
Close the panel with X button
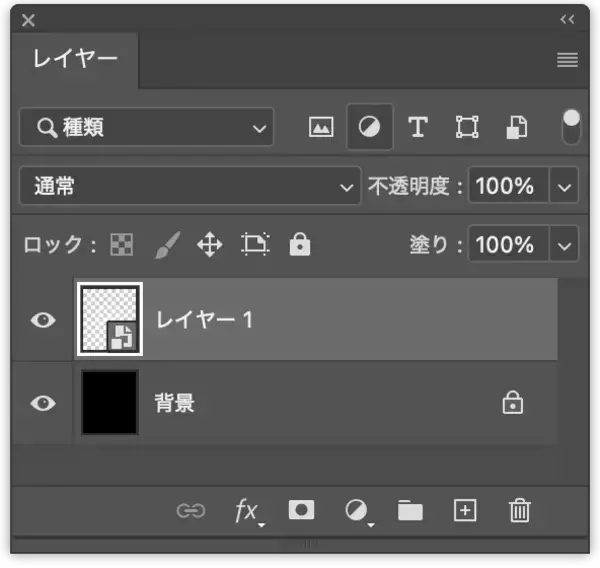(x=28, y=20)
